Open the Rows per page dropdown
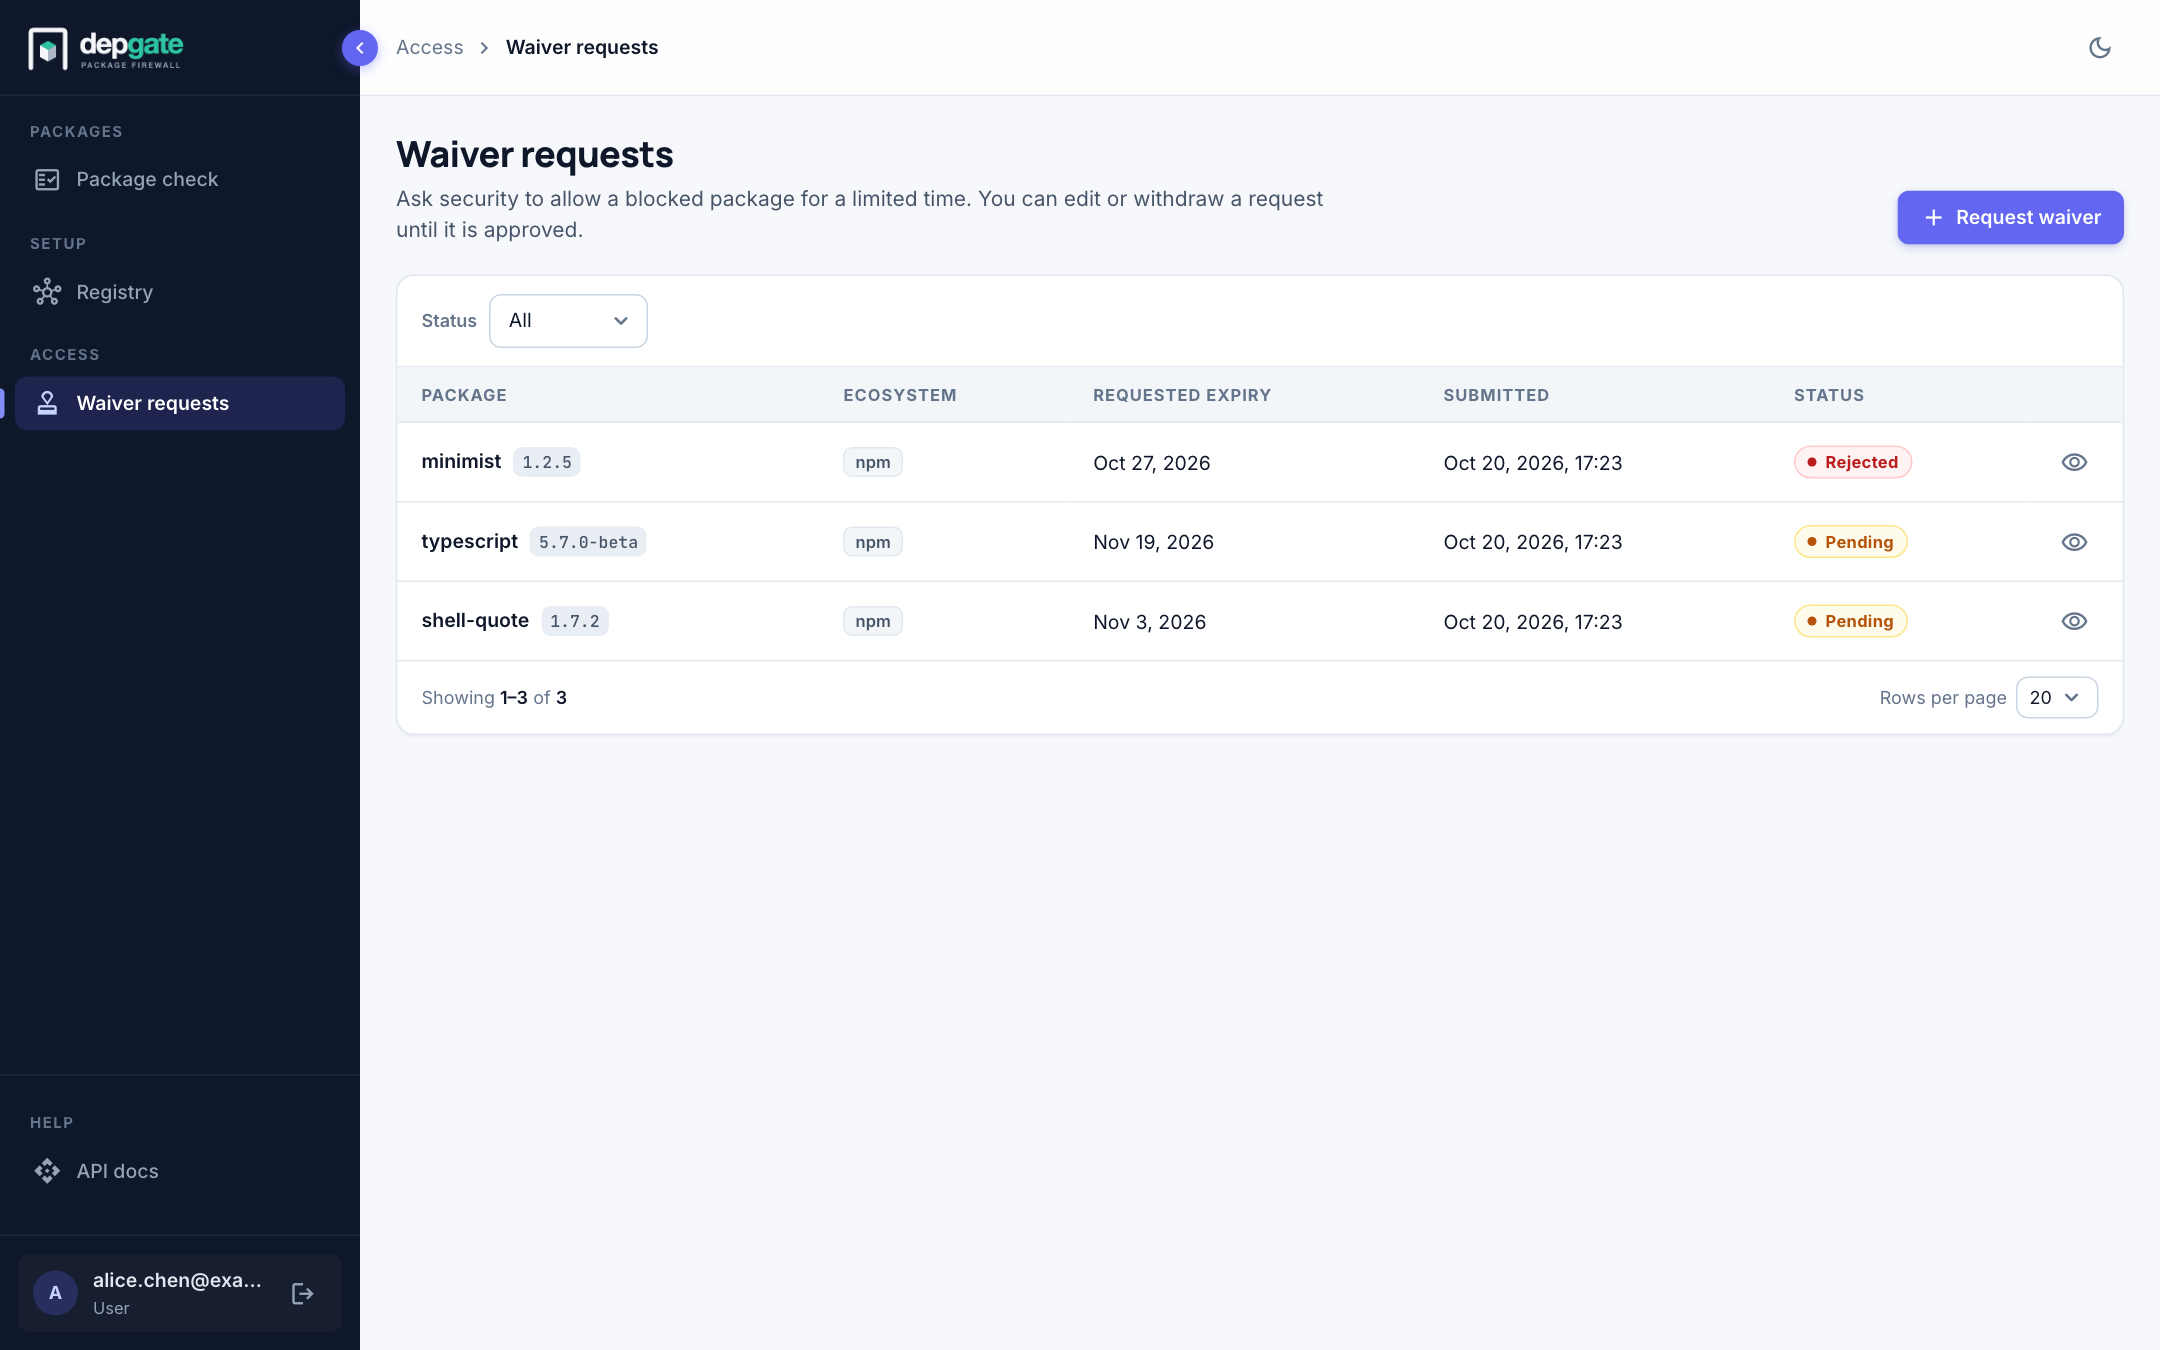Screen dimensions: 2160x1350 (x=2056, y=697)
